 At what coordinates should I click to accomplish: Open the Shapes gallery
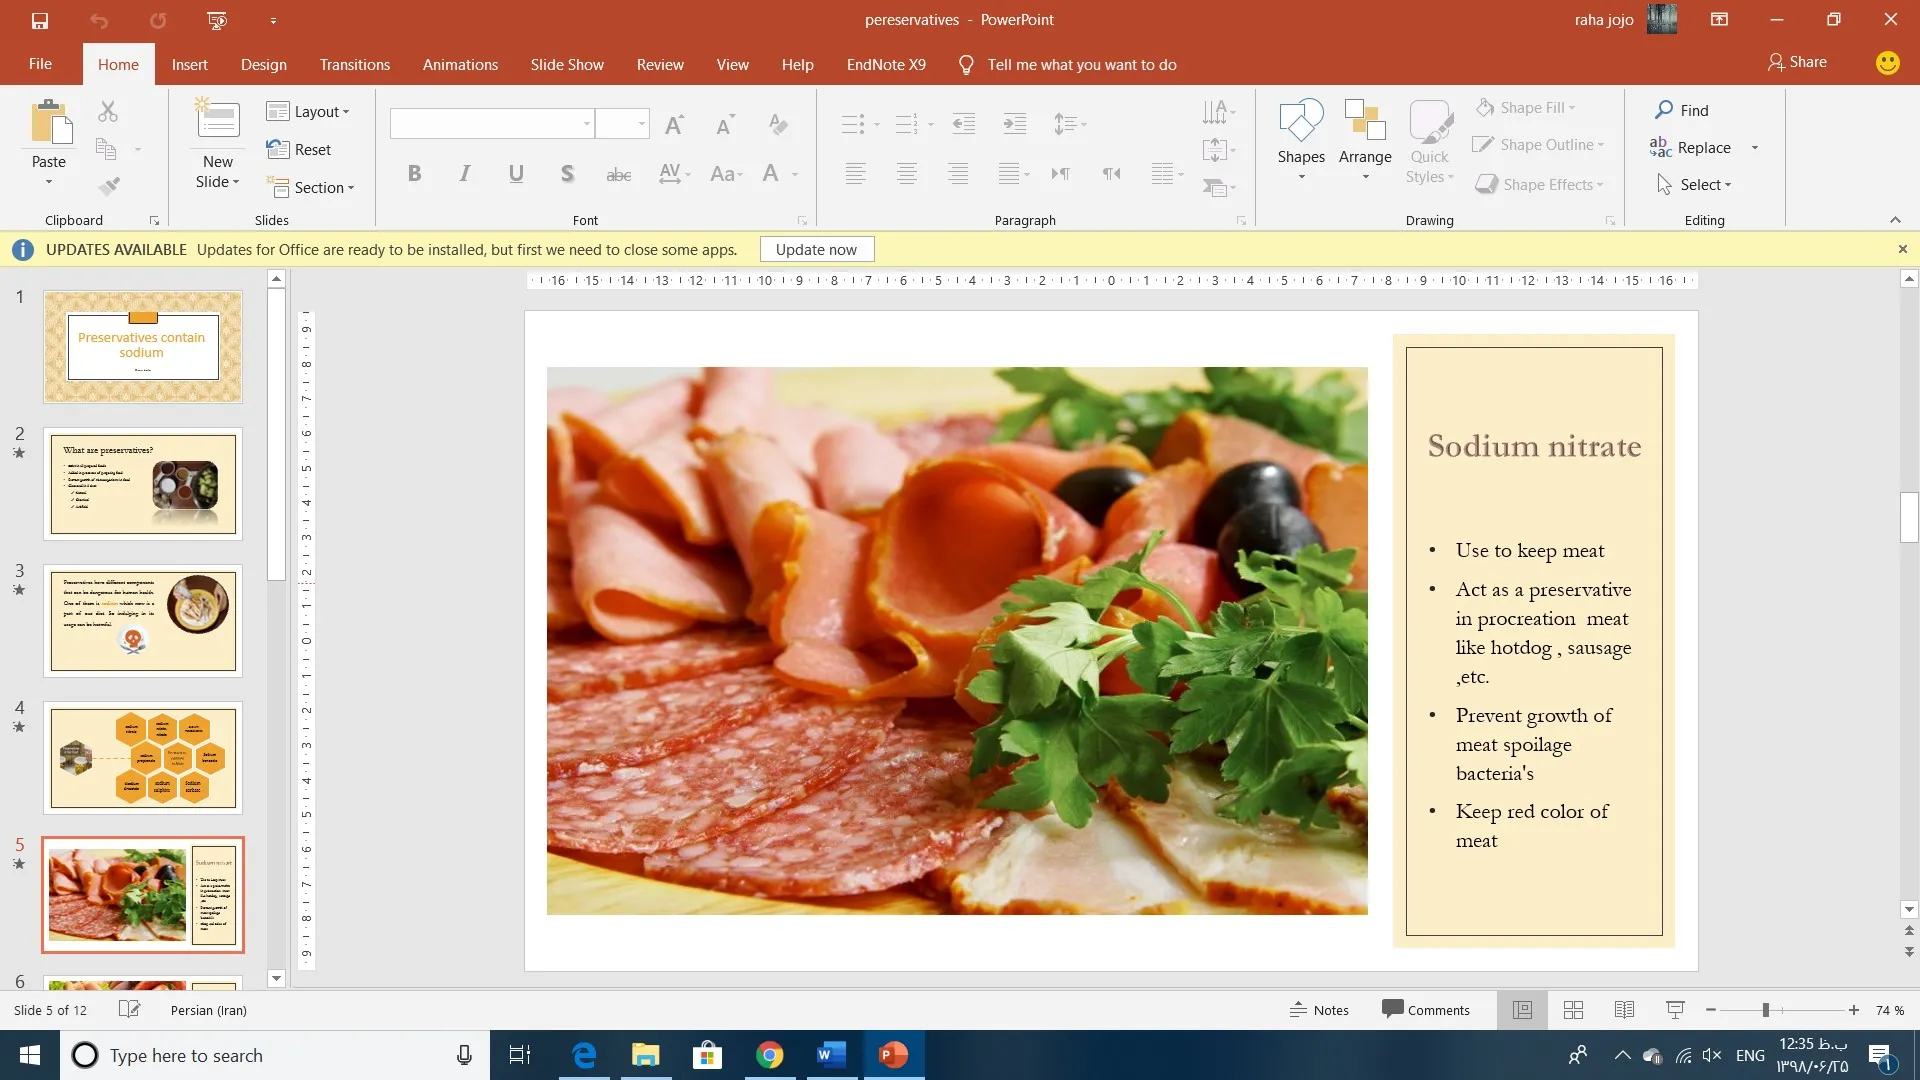(x=1301, y=125)
